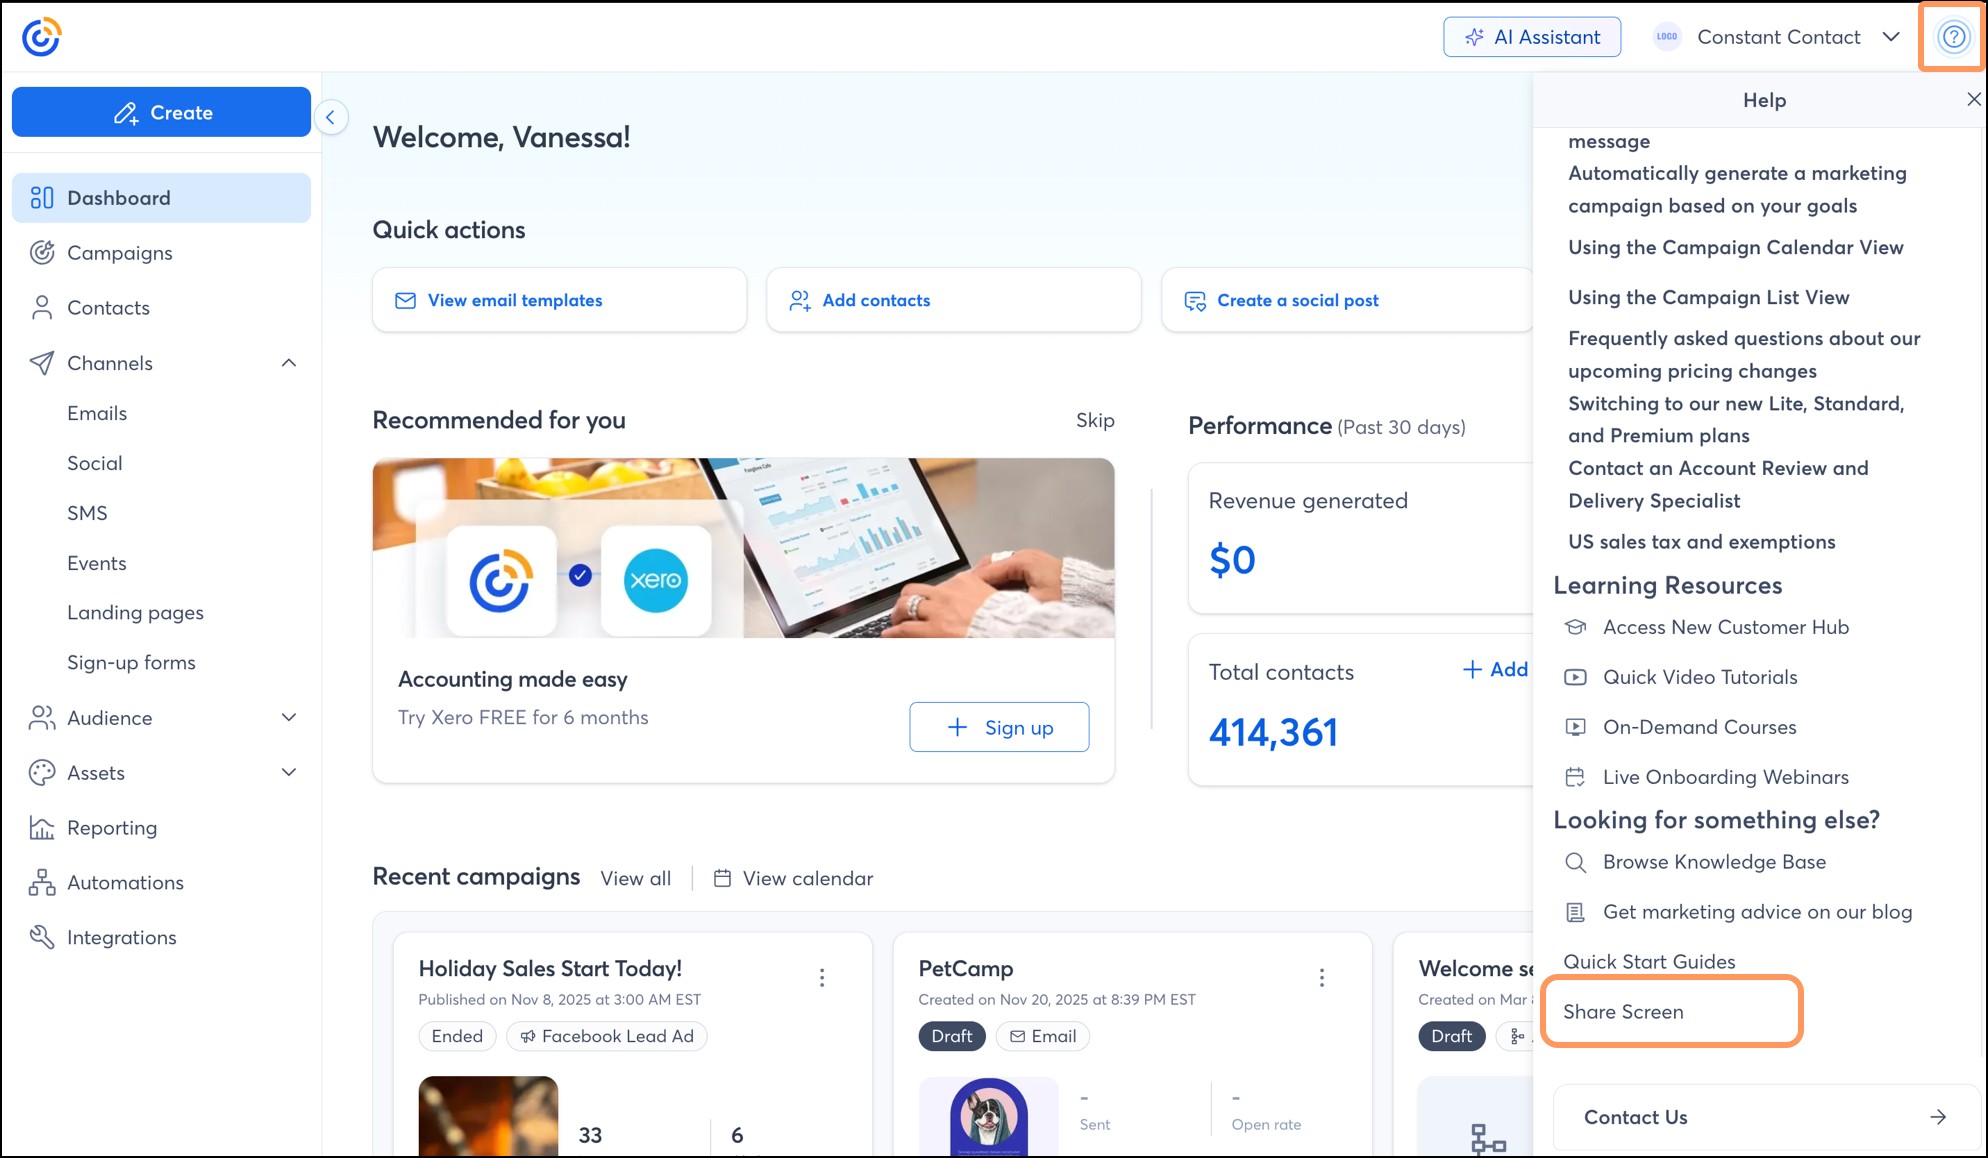Click the 414,361 total contacts number
Viewport: 1988px width, 1158px height.
click(1273, 732)
